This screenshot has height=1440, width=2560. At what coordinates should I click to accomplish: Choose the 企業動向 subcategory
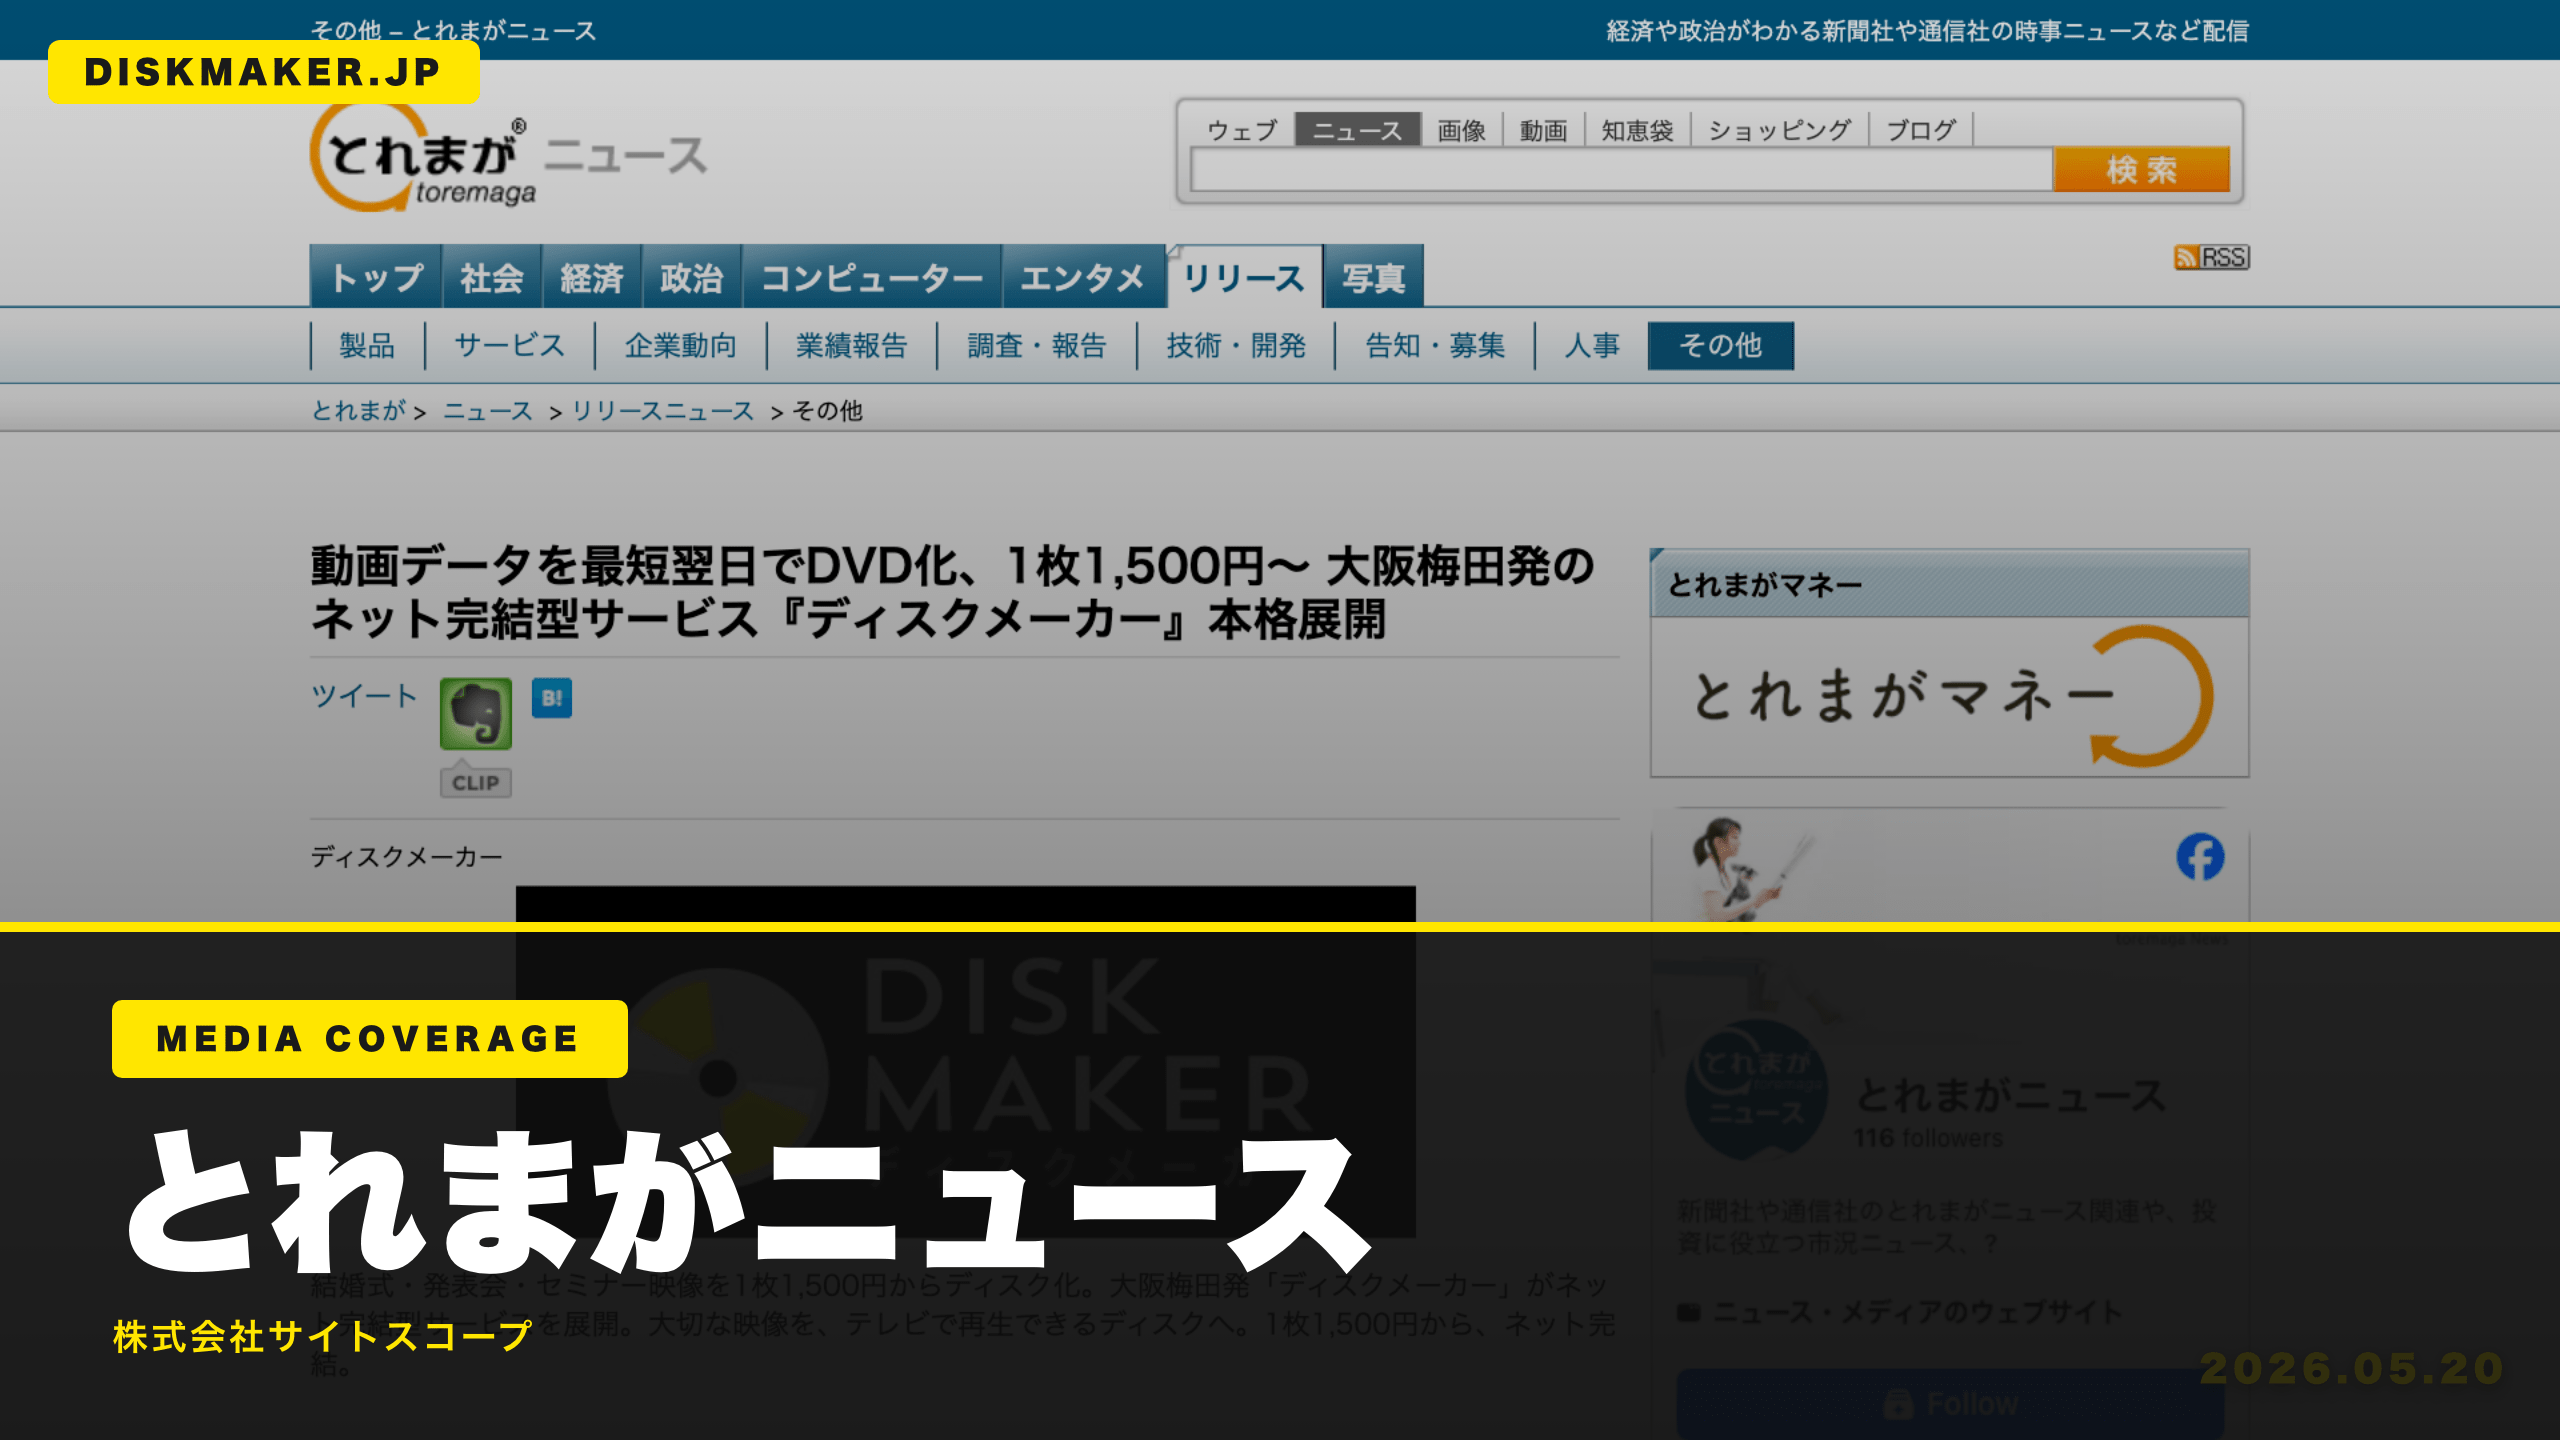(681, 346)
